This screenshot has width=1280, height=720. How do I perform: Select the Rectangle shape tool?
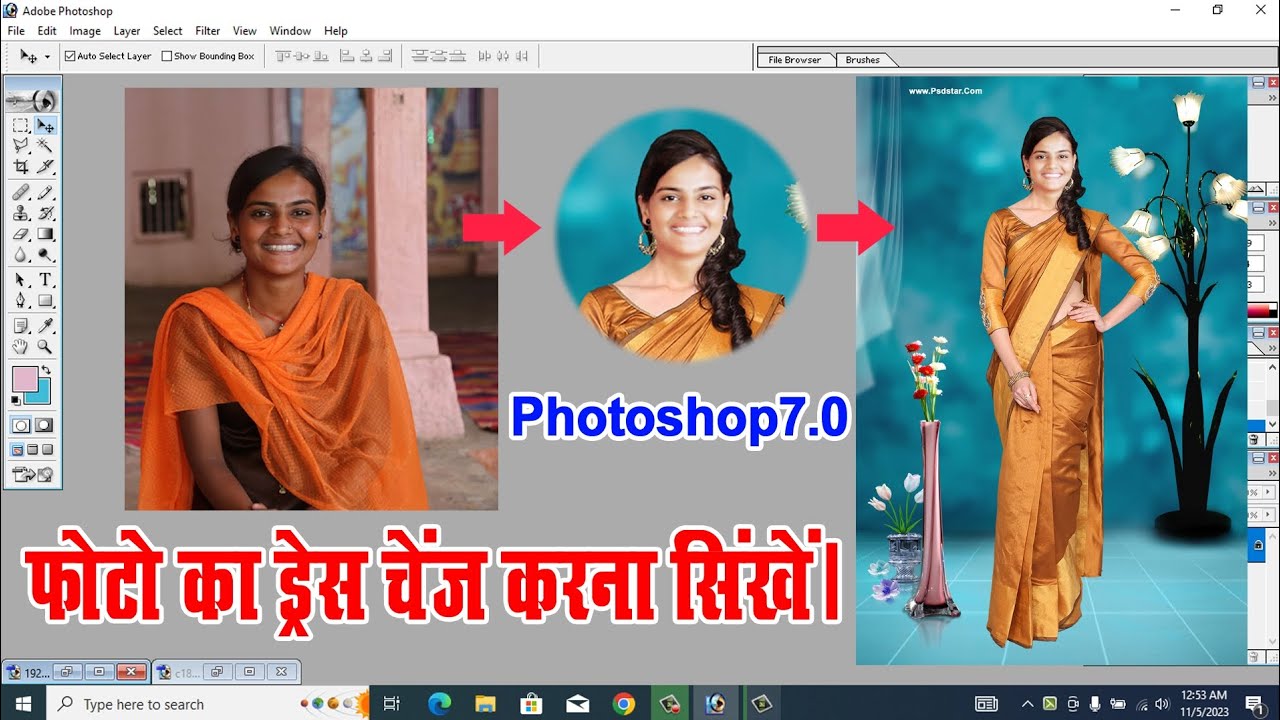45,301
